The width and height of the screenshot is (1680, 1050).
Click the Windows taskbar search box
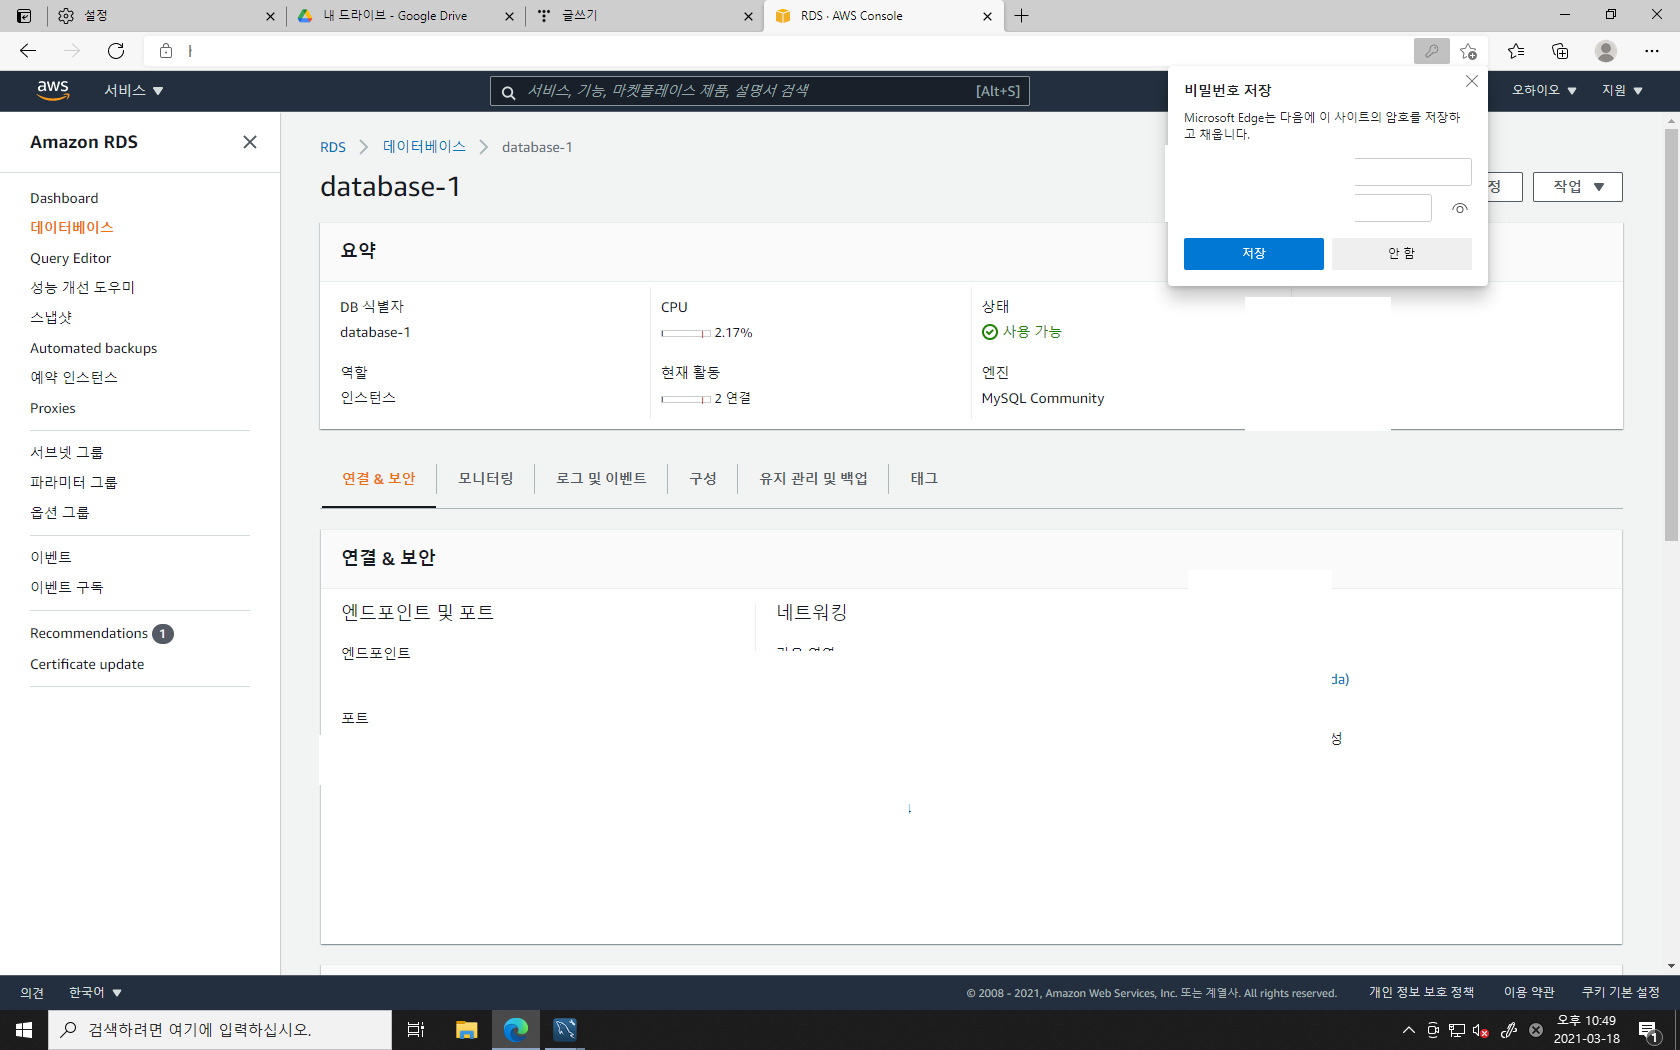(220, 1030)
